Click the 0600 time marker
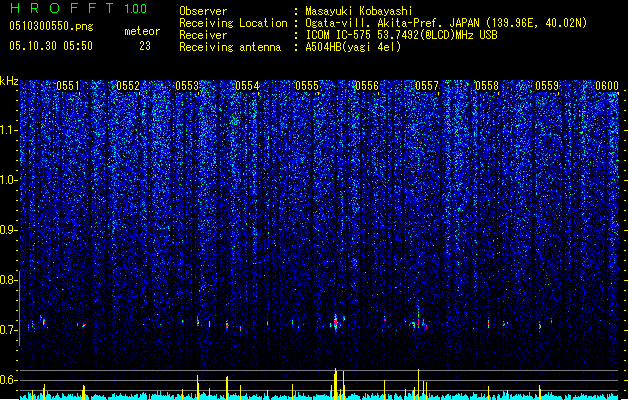 pos(607,86)
